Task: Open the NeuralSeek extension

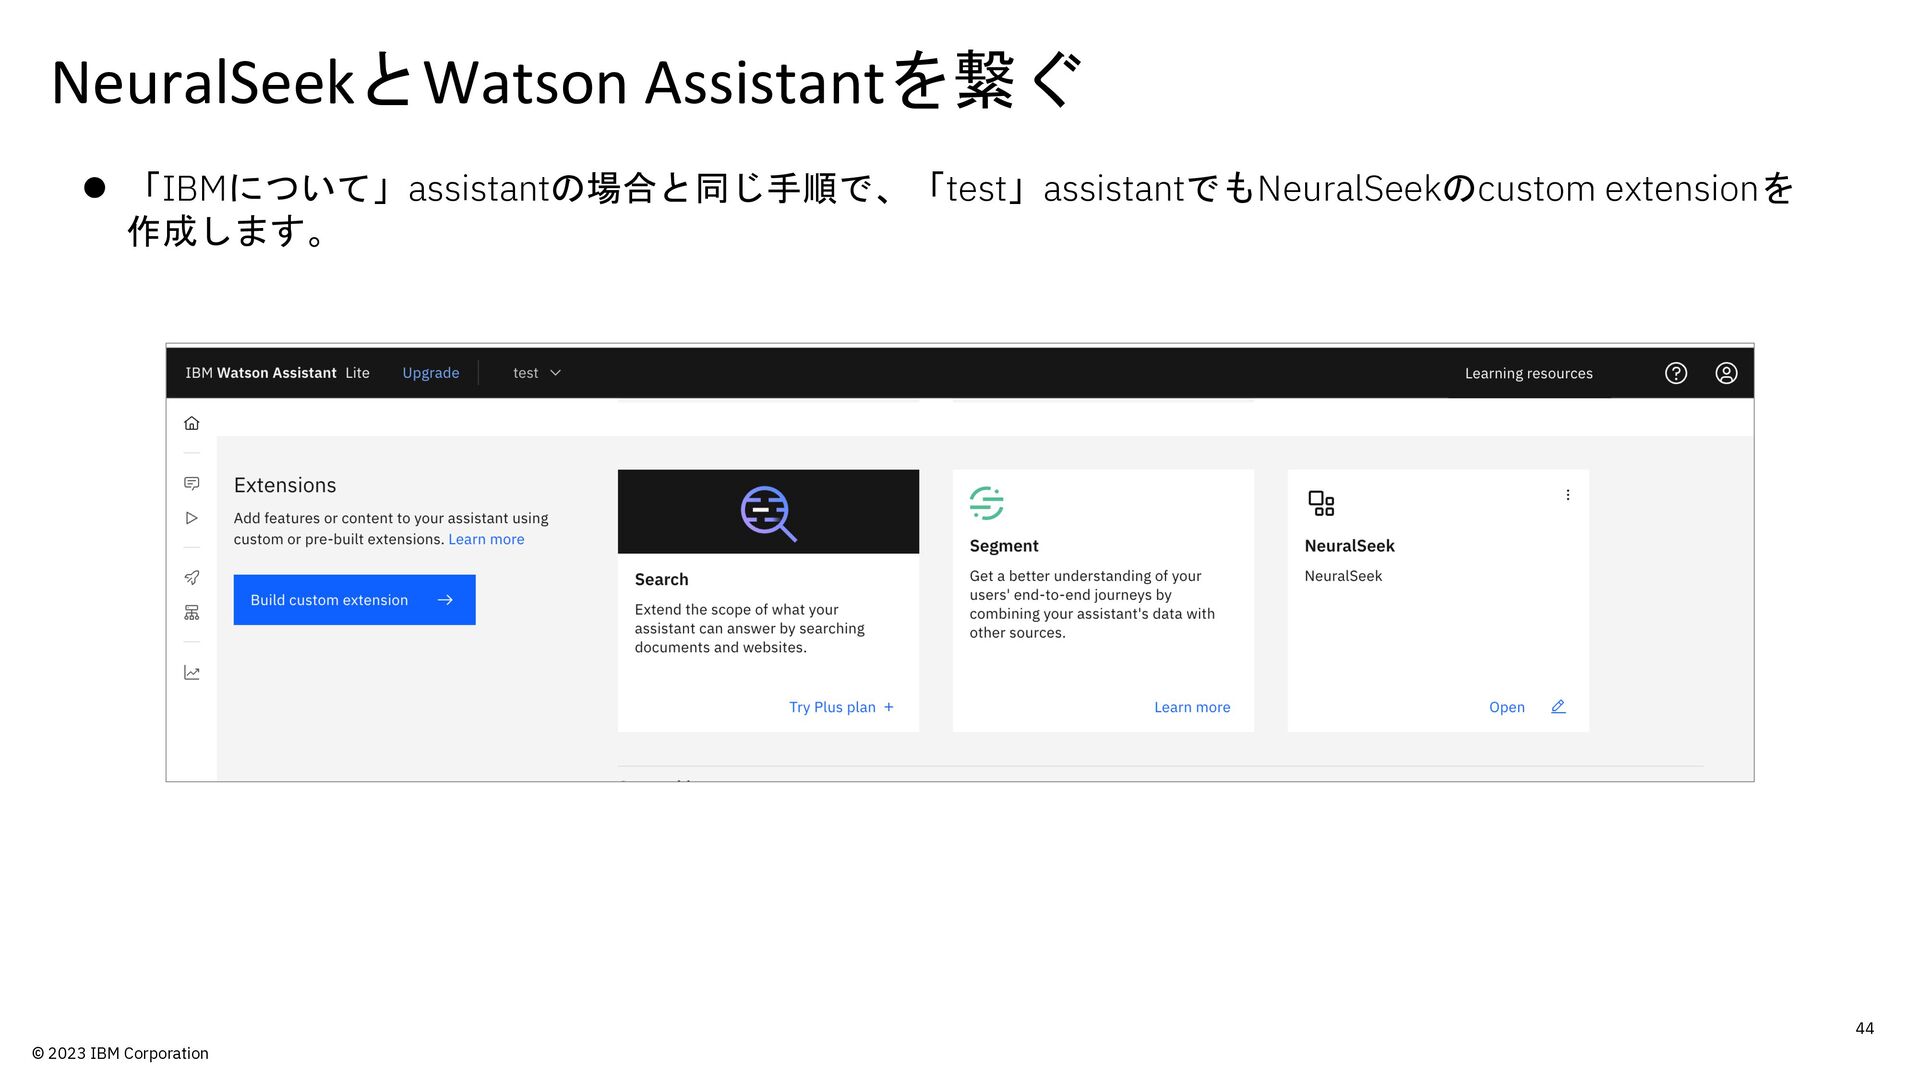Action: pyautogui.click(x=1507, y=707)
